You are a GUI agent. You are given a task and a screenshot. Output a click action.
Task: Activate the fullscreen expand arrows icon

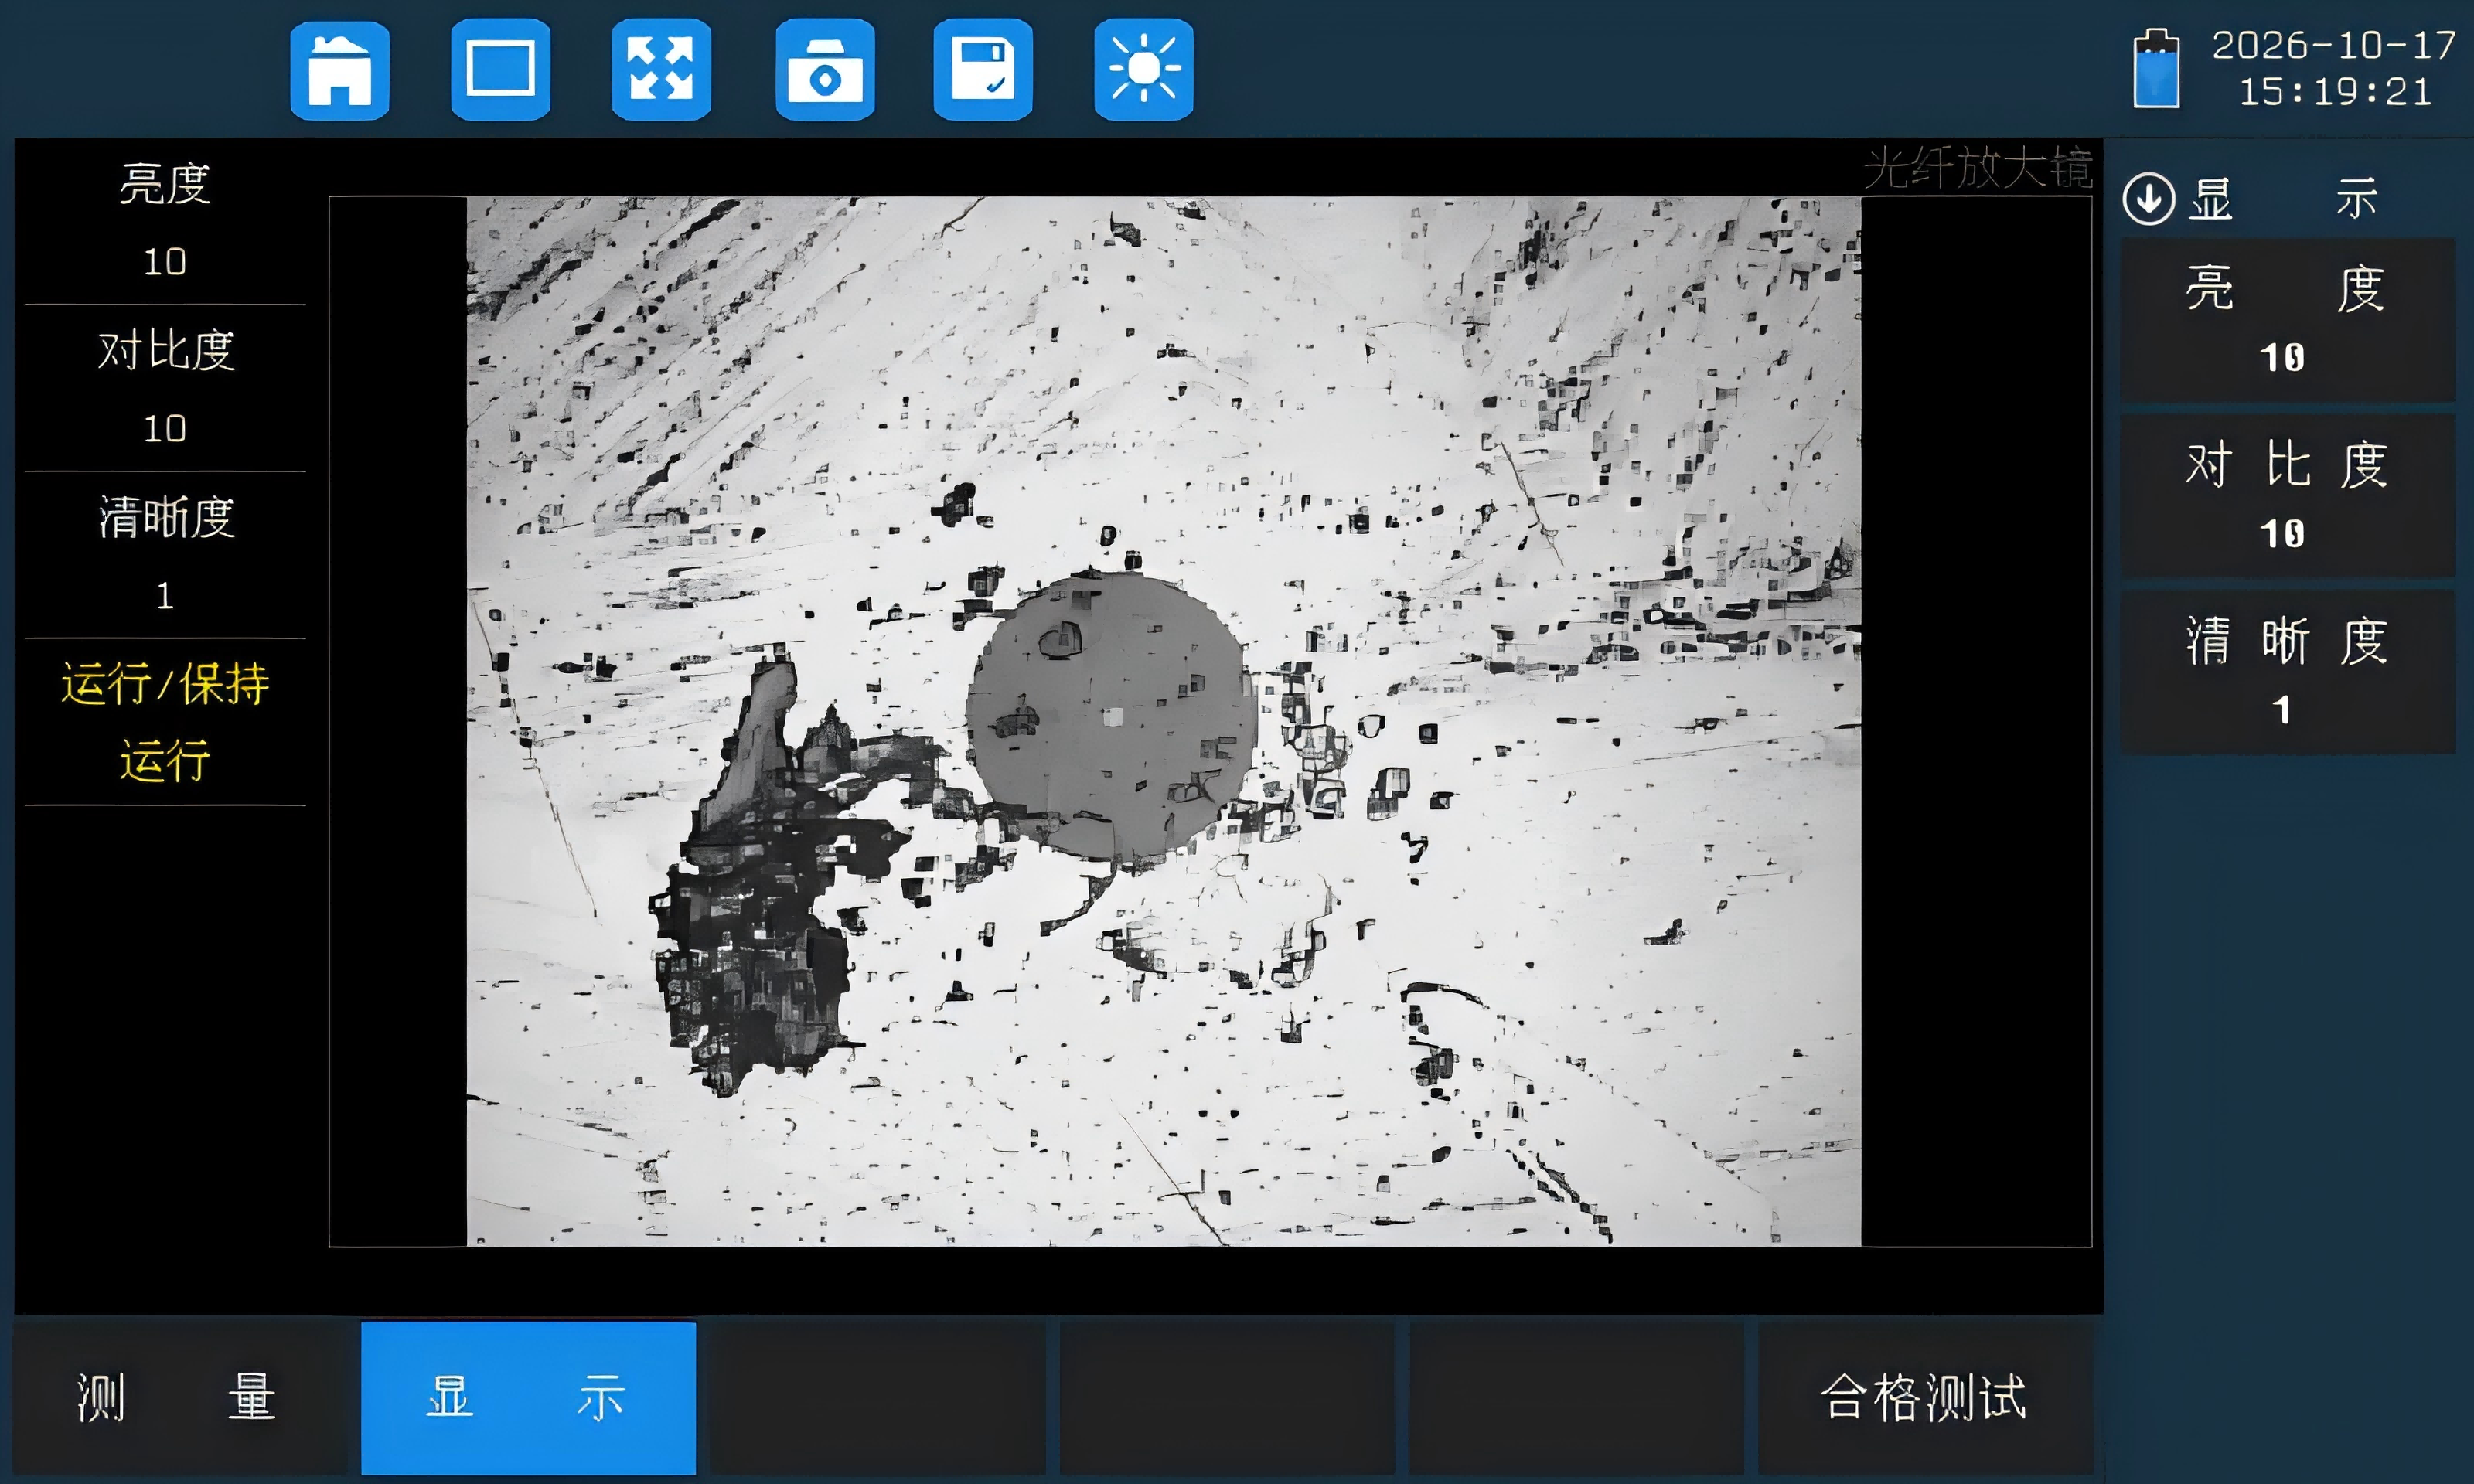pyautogui.click(x=661, y=69)
